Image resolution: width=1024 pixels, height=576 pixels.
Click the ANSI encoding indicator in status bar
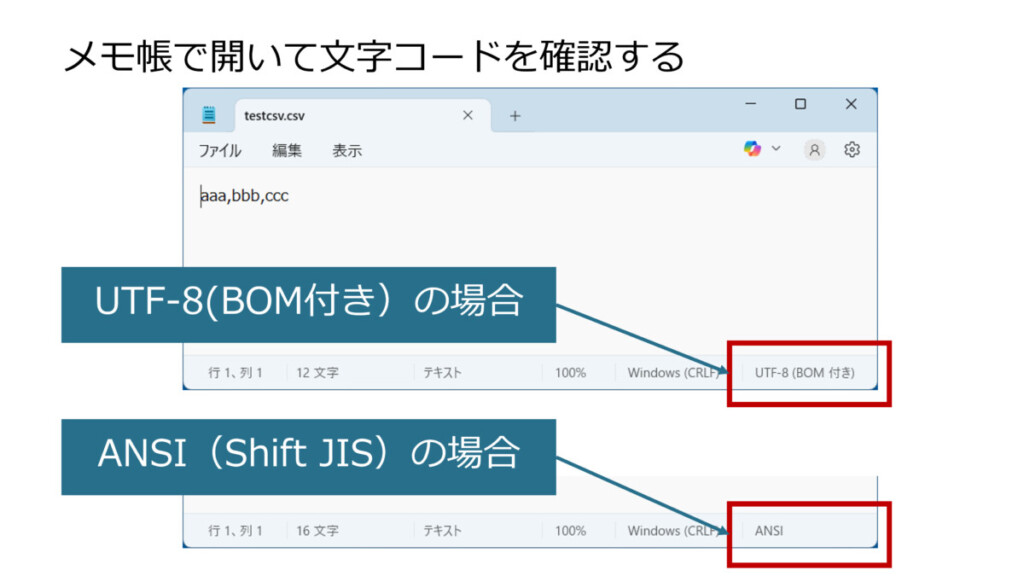pyautogui.click(x=769, y=531)
